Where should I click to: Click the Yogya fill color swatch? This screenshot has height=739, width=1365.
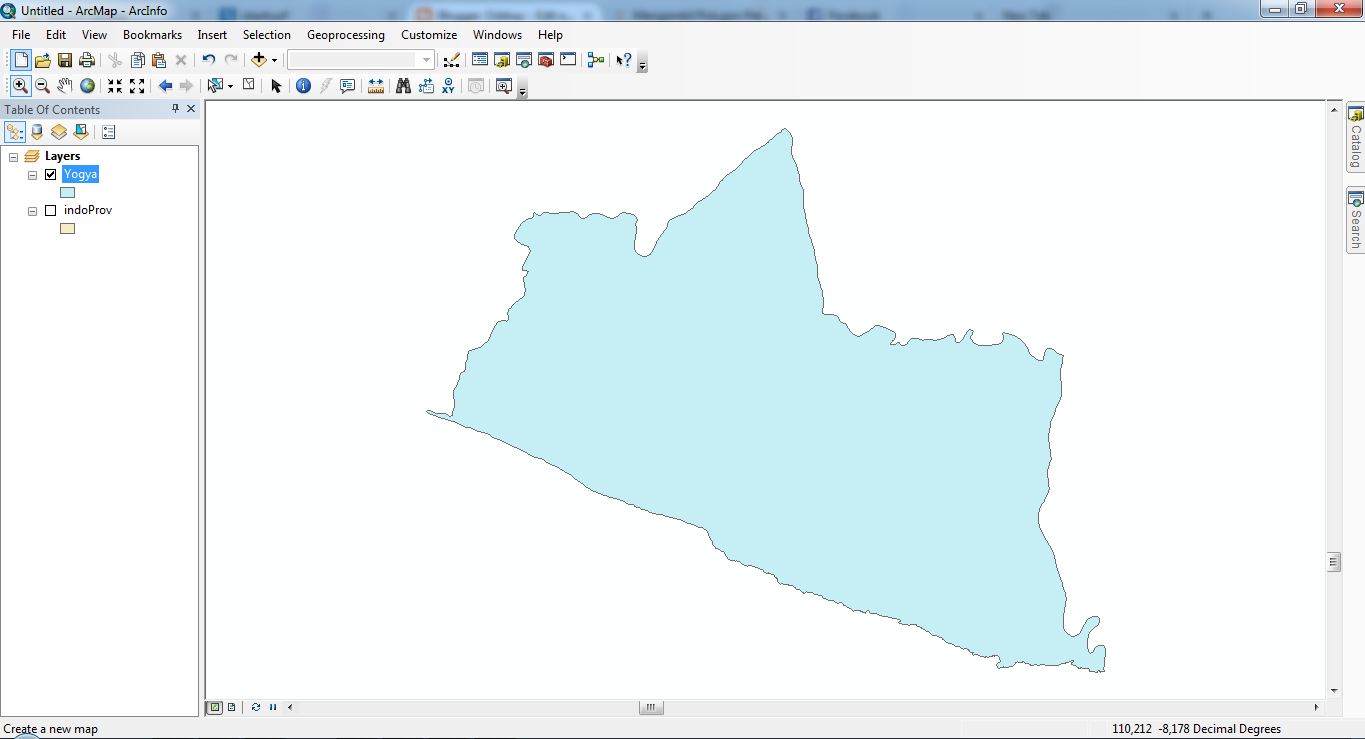pyautogui.click(x=67, y=192)
